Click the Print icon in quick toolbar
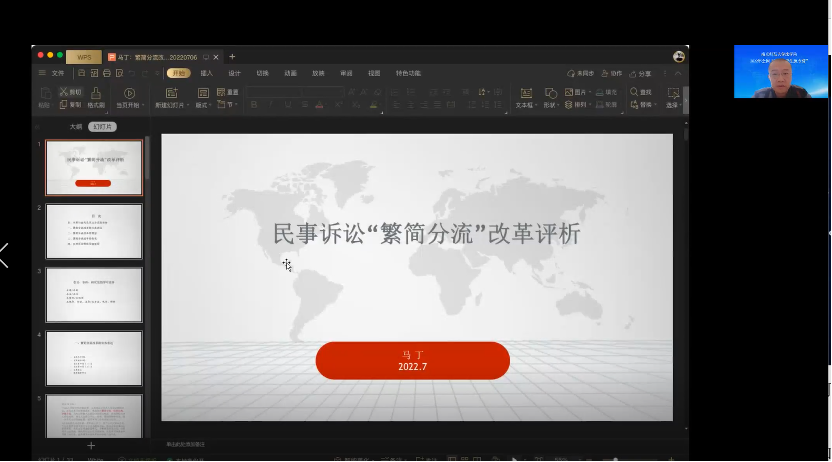Screen dimensions: 832x462 [106, 73]
